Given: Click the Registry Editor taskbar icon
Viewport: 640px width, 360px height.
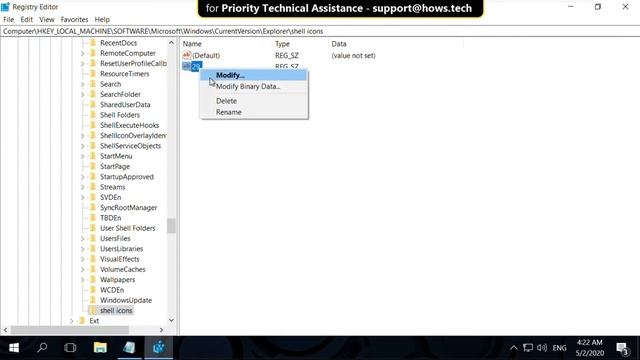Looking at the screenshot, I should click(159, 347).
